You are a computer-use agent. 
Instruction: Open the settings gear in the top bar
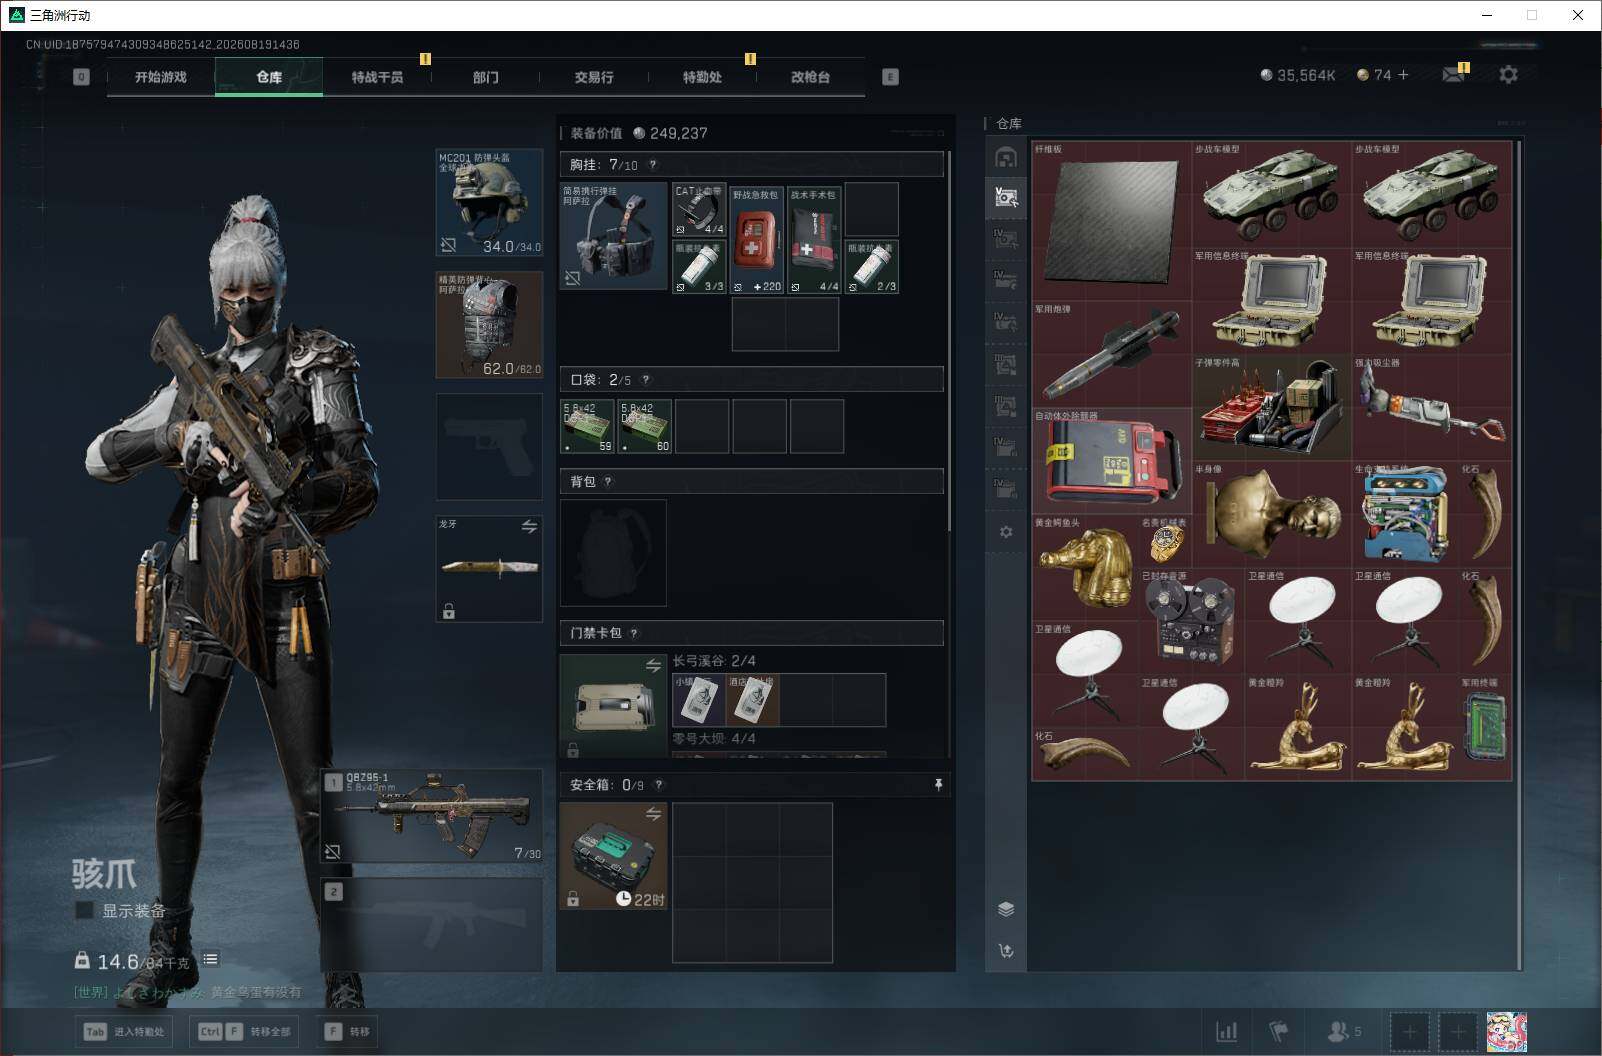tap(1508, 75)
